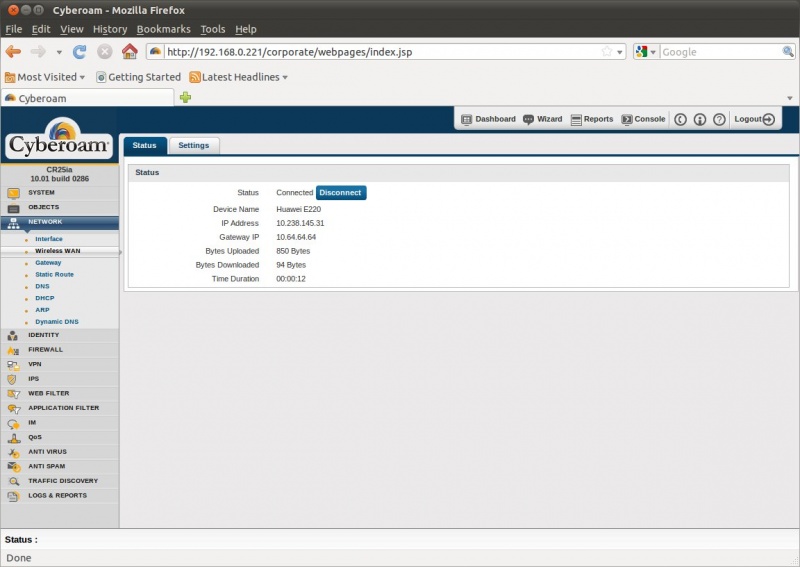The width and height of the screenshot is (800, 567).
Task: Click the browser back arrow
Action: point(13,52)
